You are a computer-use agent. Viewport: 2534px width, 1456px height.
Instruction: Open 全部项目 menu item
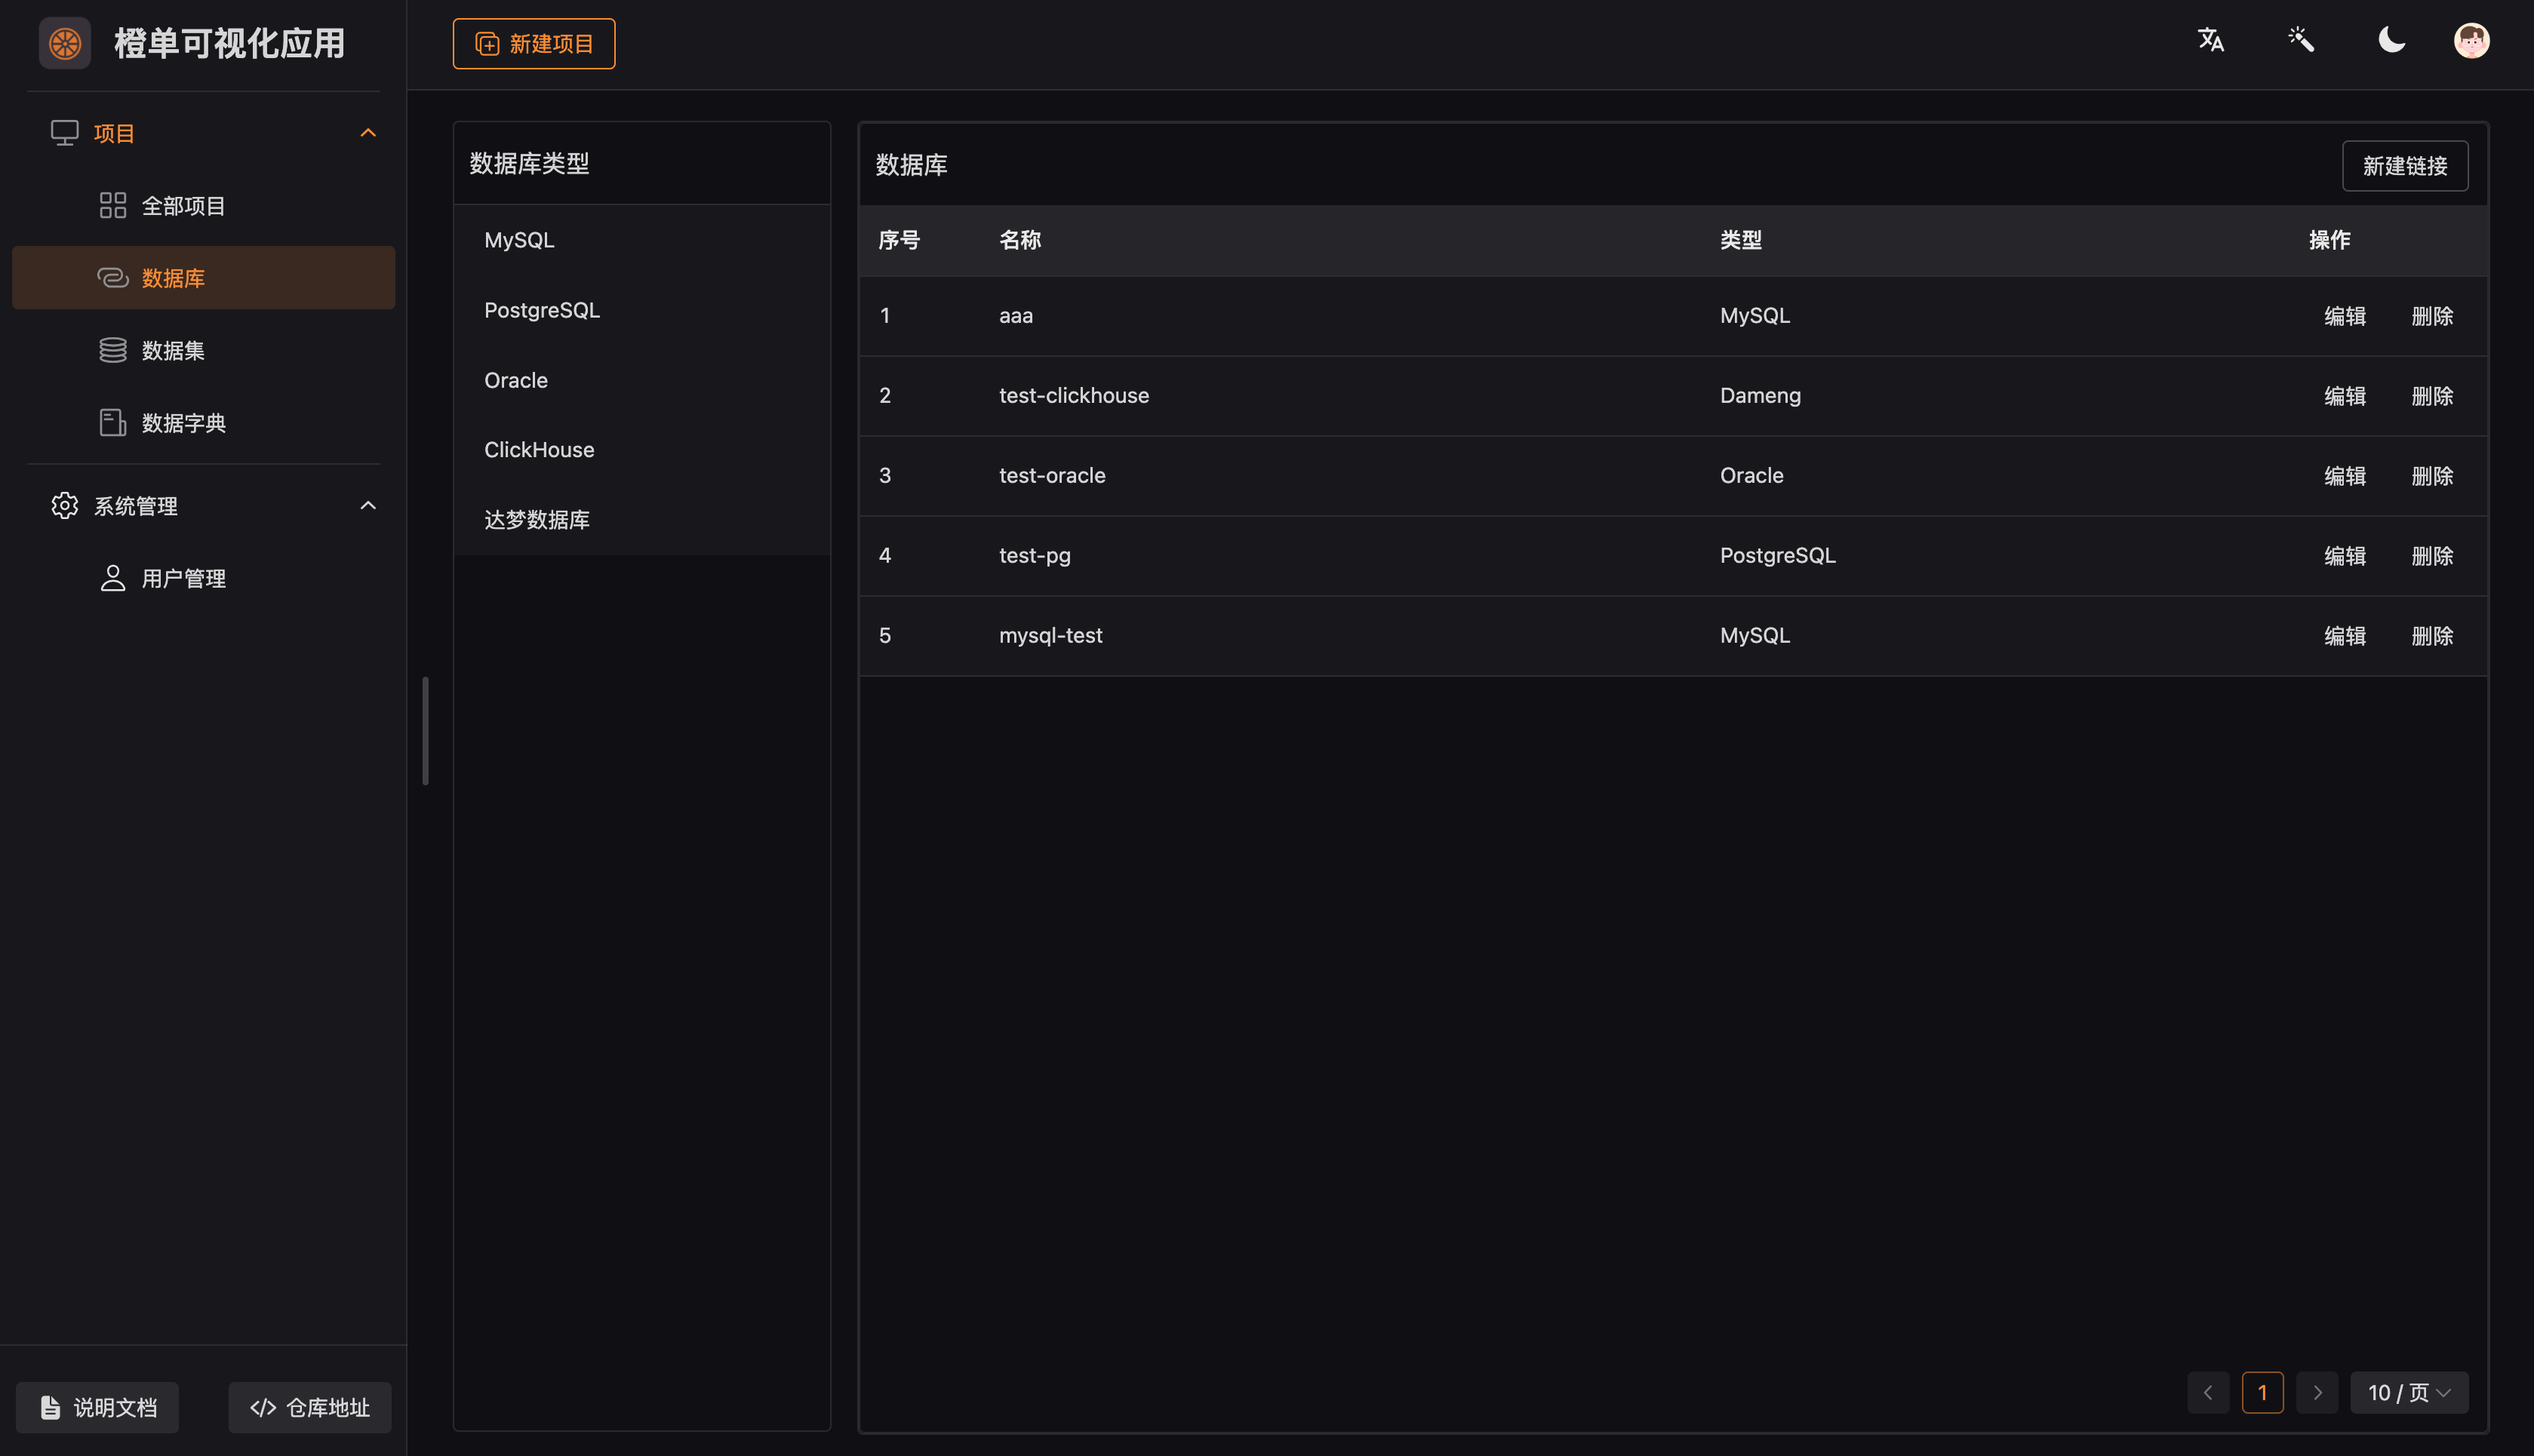point(204,205)
